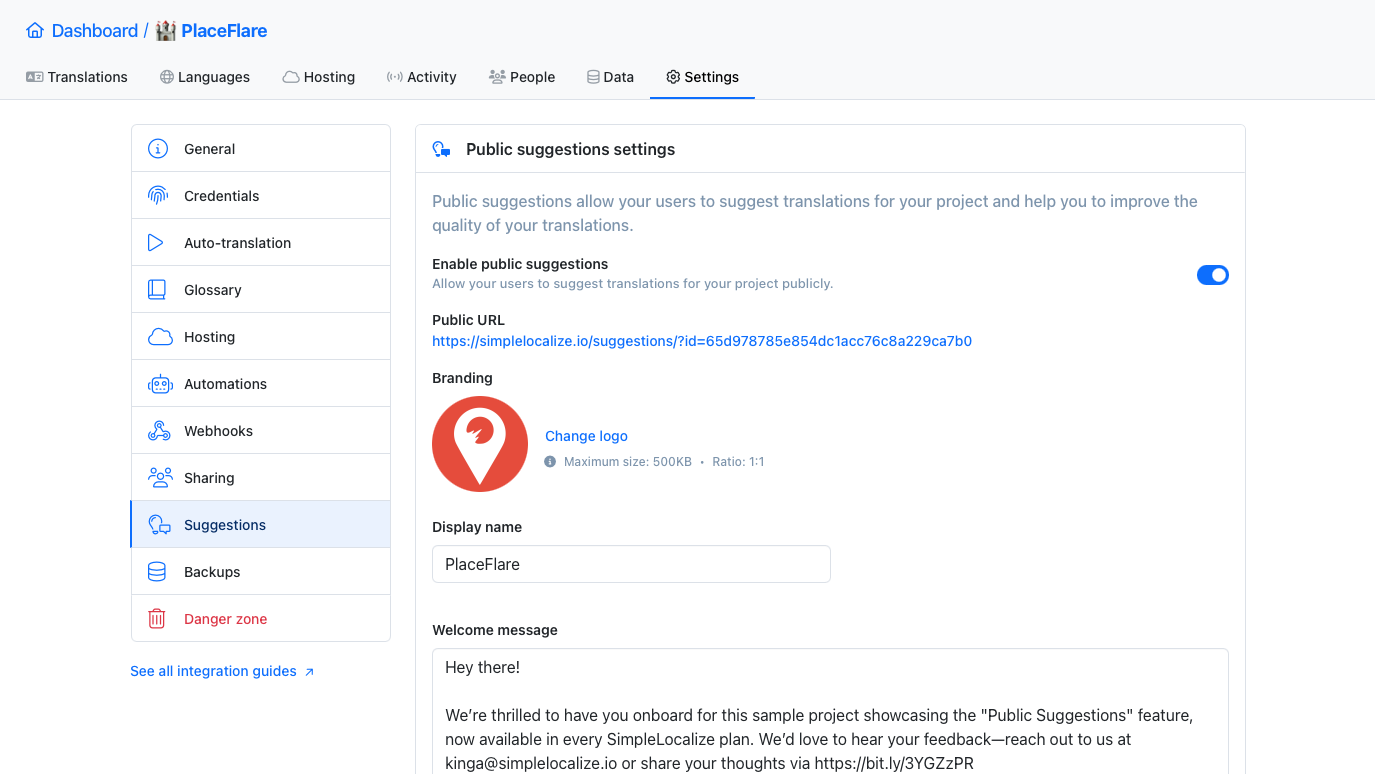Select Sharing in settings sidebar

(x=261, y=478)
